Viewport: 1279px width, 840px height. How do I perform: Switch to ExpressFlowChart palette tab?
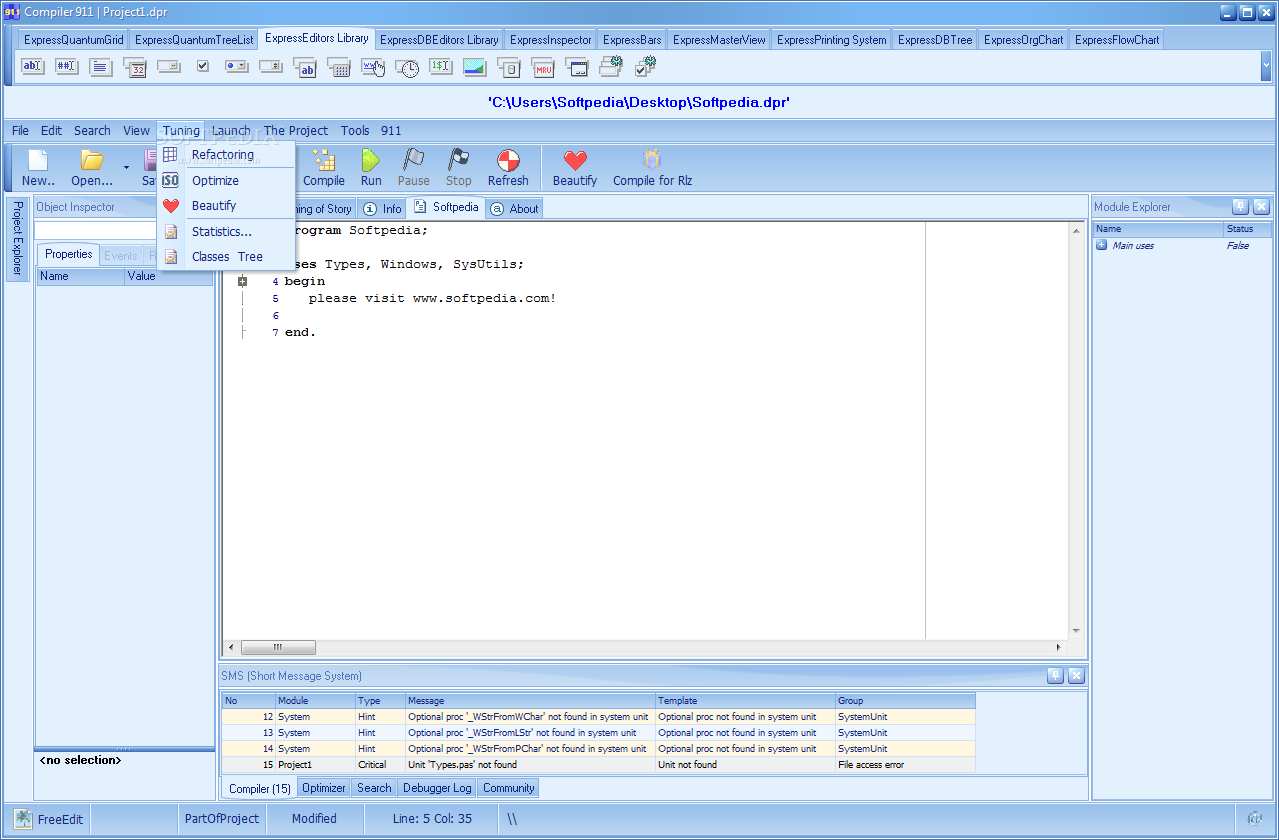coord(1117,40)
